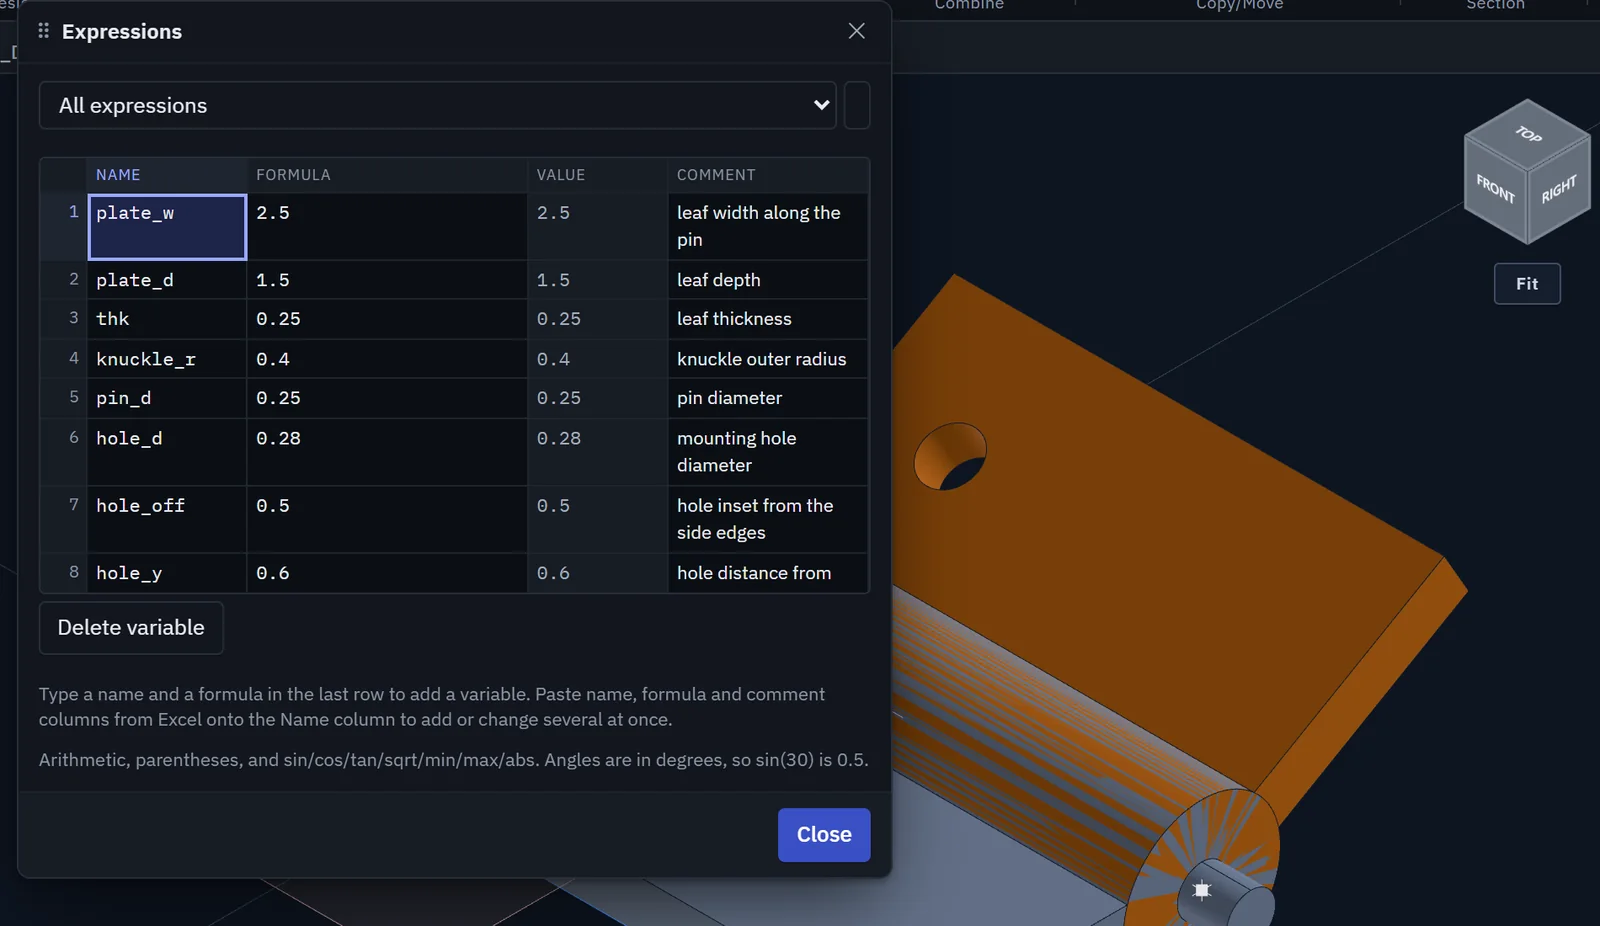The width and height of the screenshot is (1600, 926).
Task: Click the 'leaf width along the pin' comment
Action: pyautogui.click(x=768, y=227)
